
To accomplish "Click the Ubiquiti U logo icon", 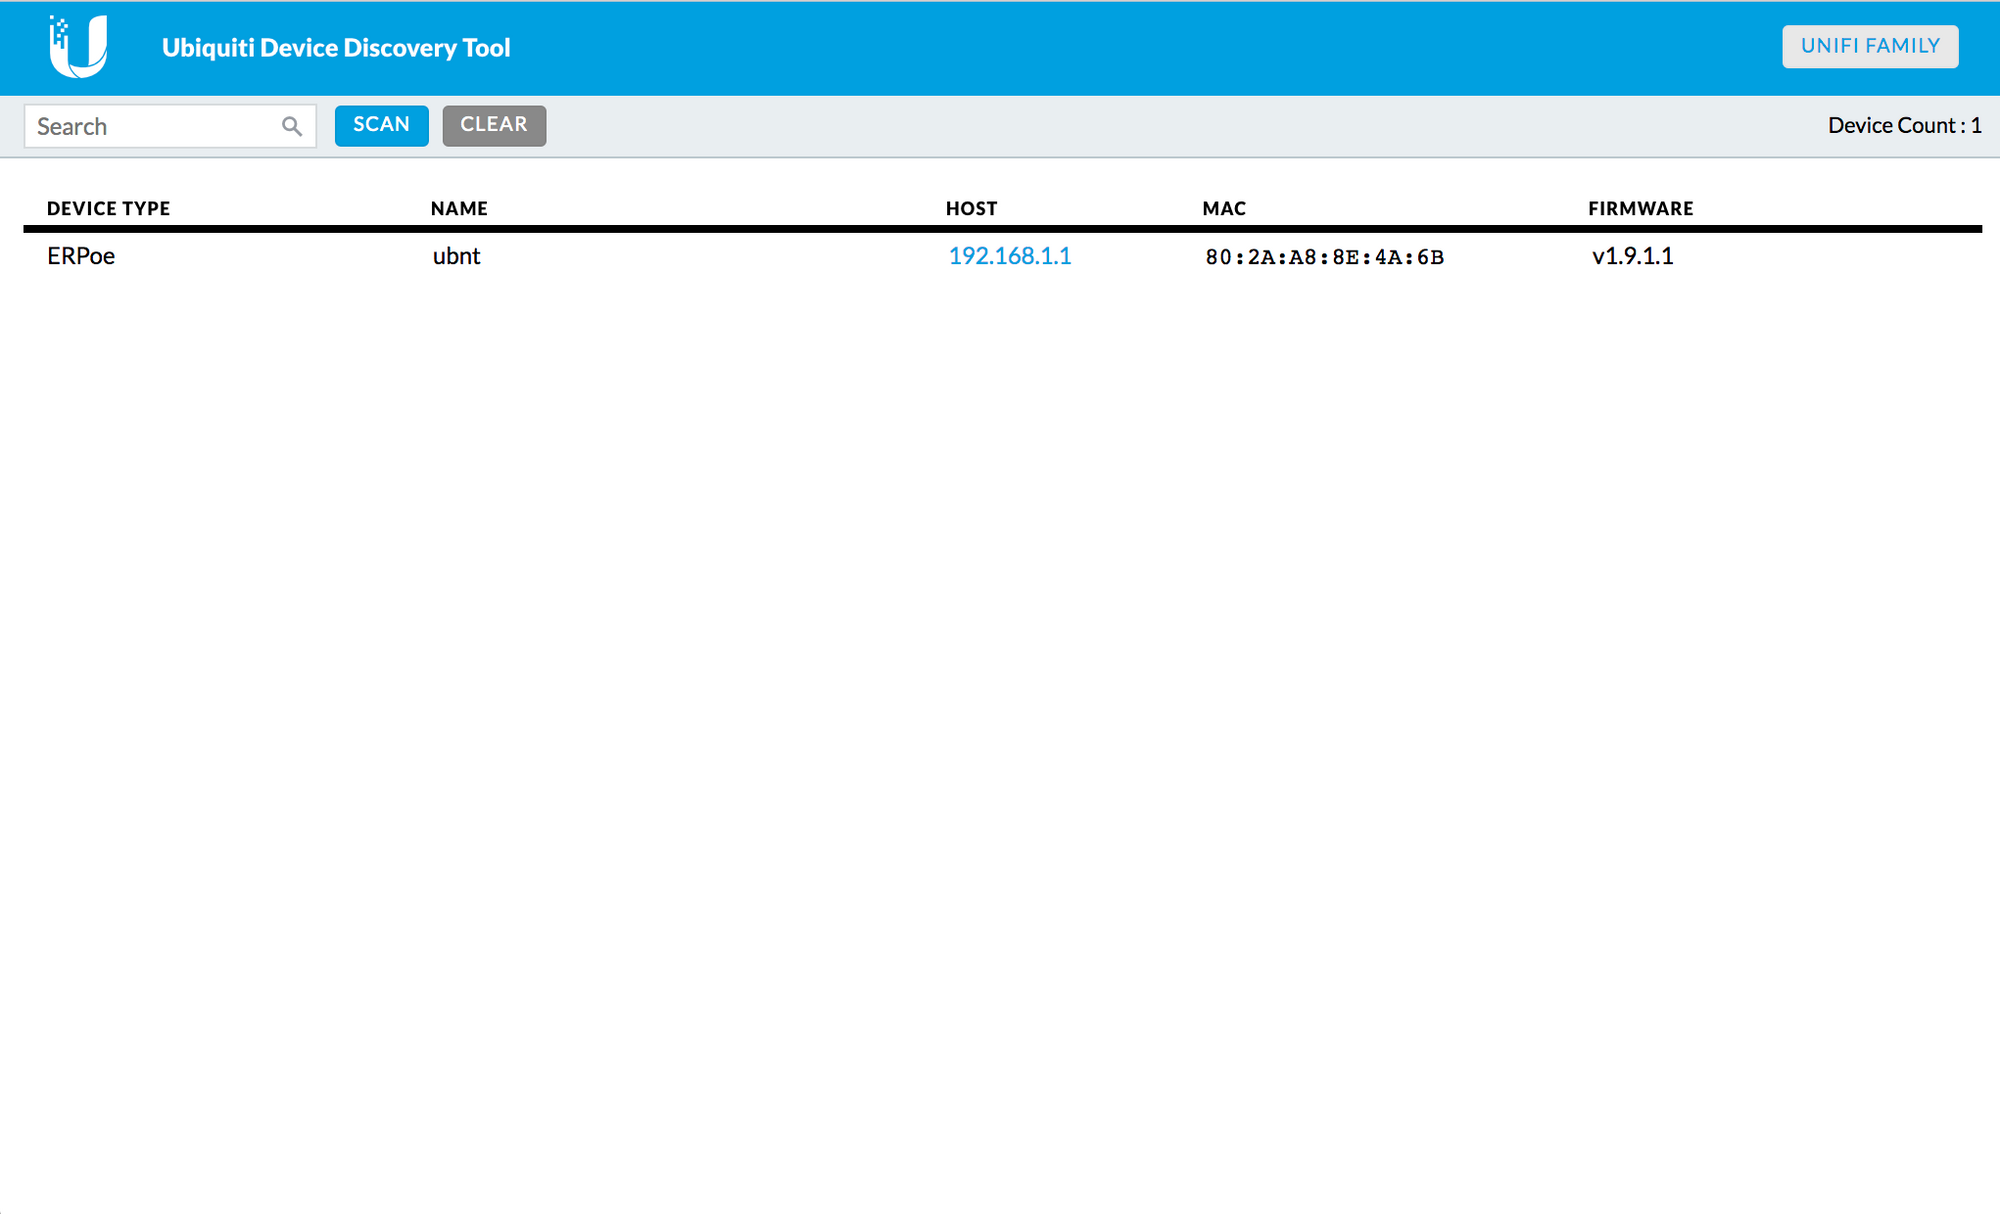I will click(x=79, y=47).
